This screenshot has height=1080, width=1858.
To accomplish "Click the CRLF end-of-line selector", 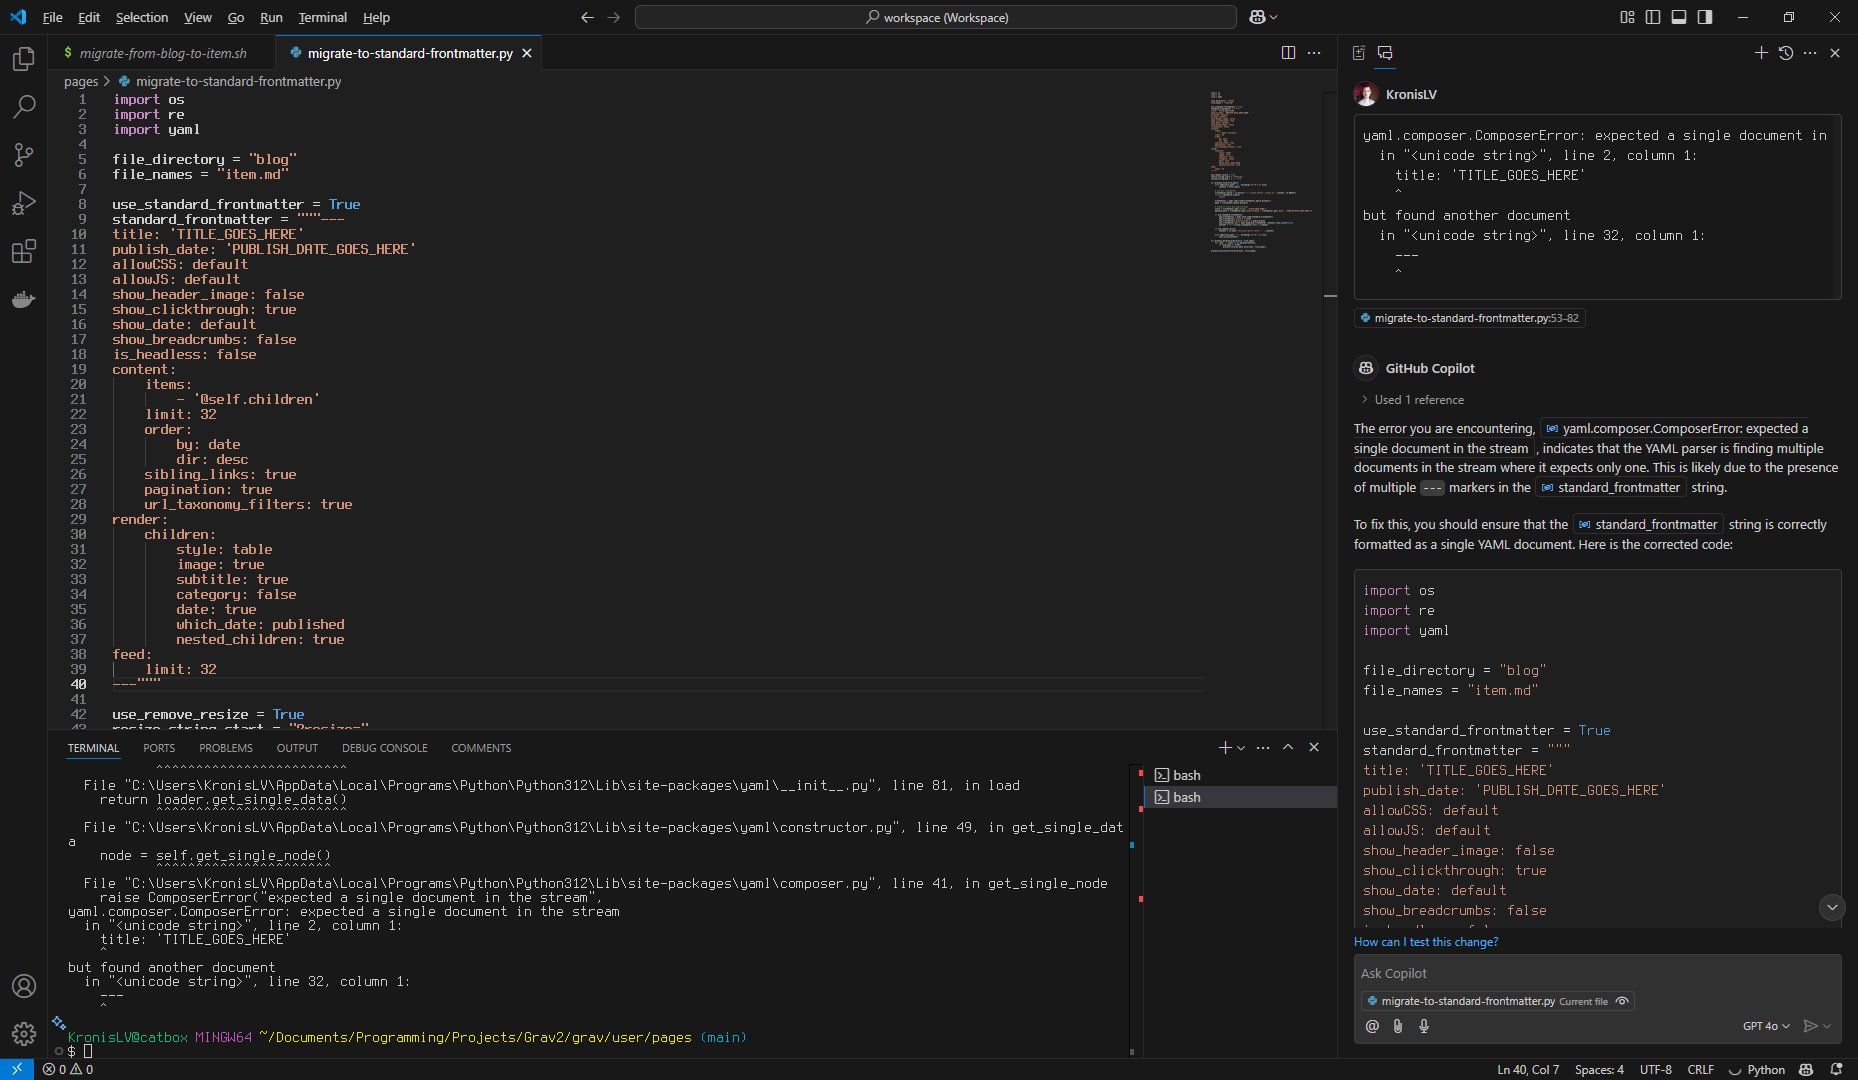I will pos(1700,1069).
